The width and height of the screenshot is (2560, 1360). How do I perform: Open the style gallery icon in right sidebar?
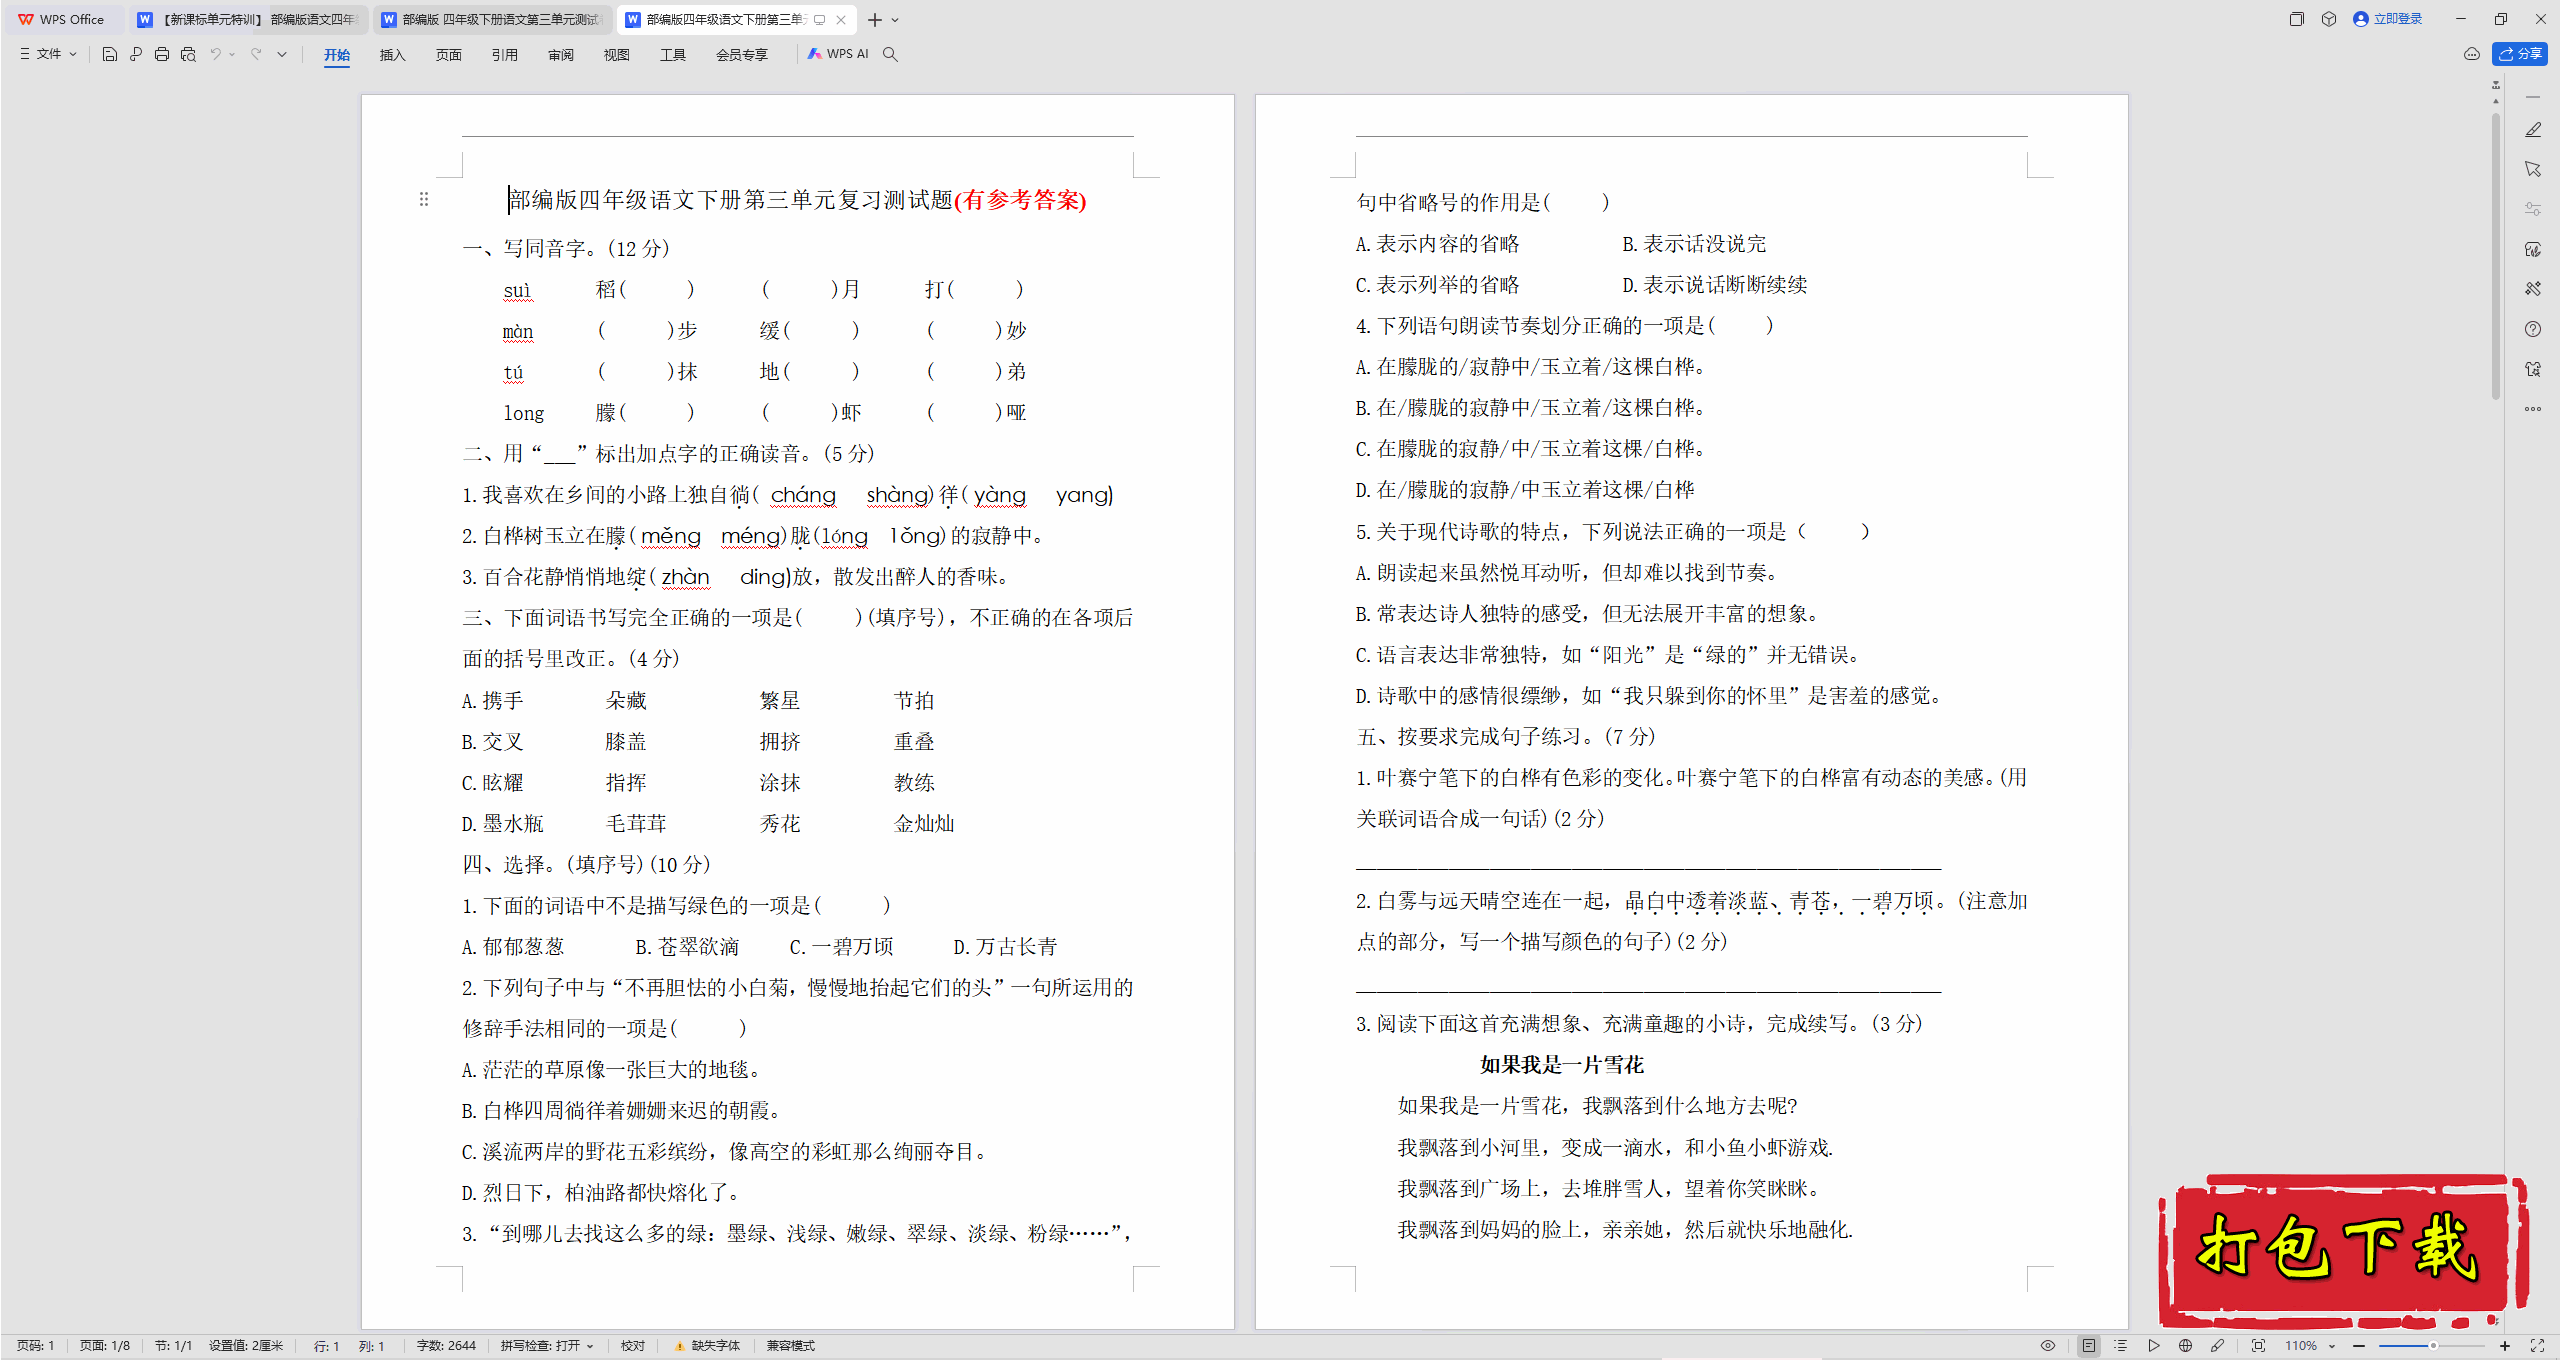[x=2533, y=249]
